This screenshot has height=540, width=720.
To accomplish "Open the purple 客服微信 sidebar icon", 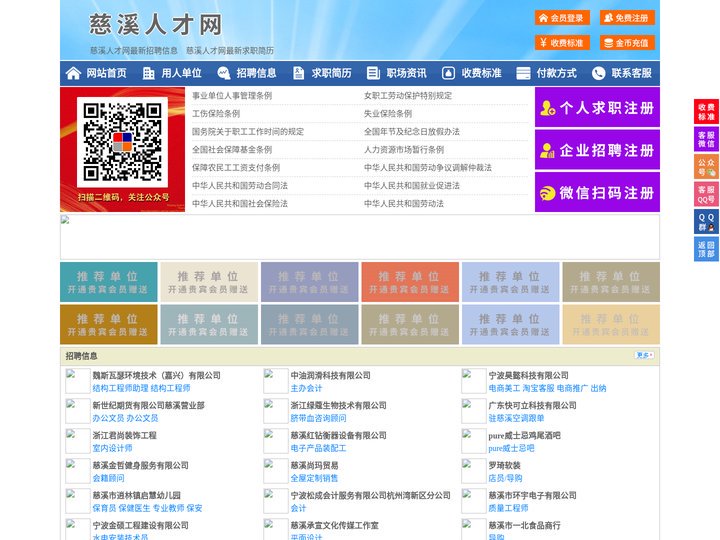I will (x=706, y=139).
